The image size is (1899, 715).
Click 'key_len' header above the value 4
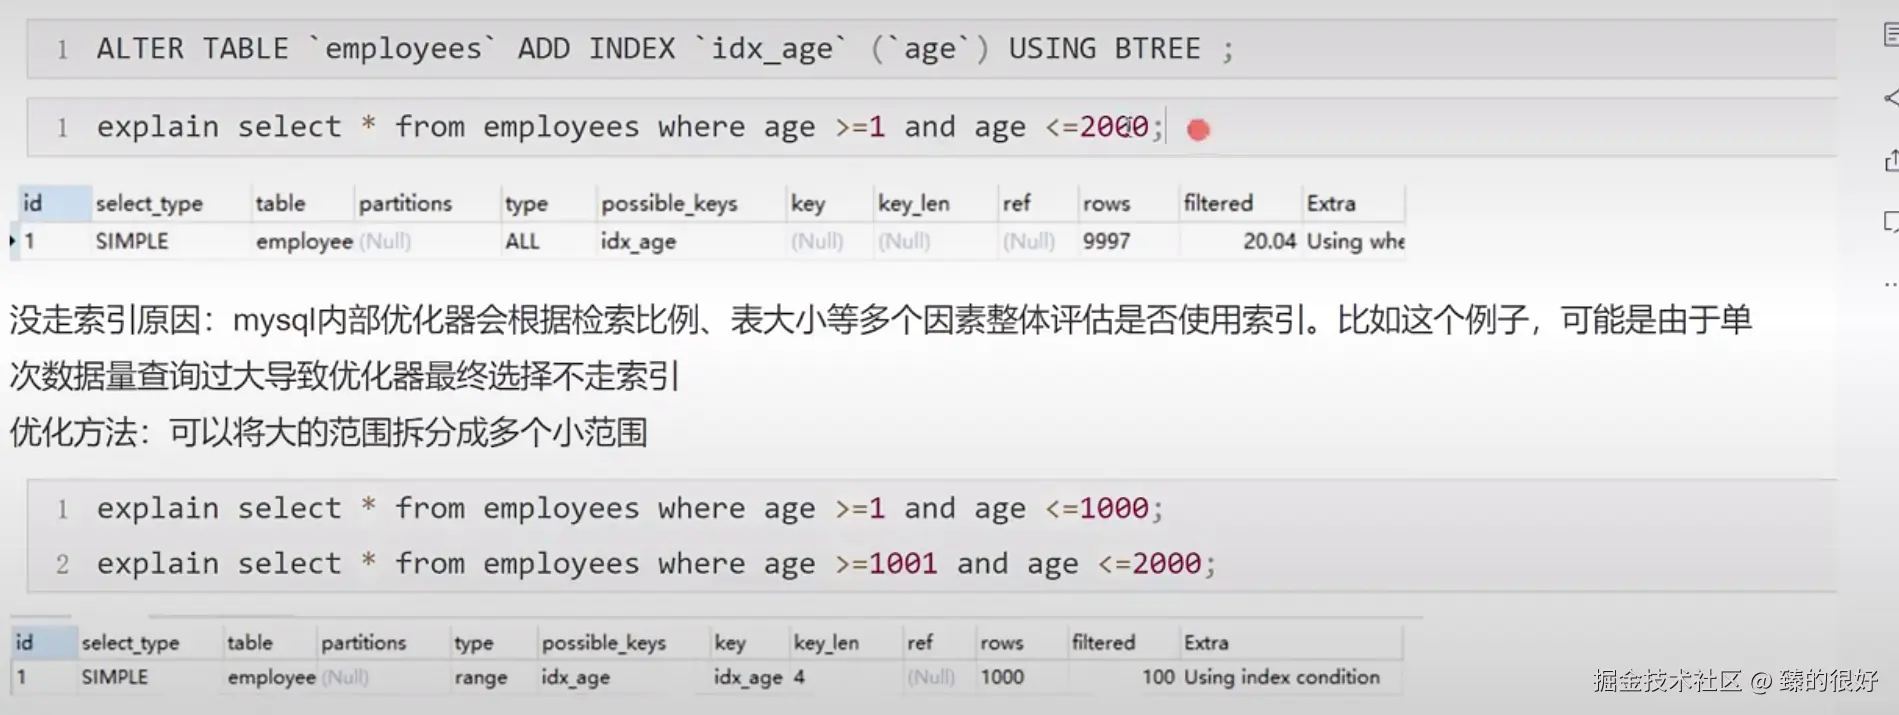tap(826, 642)
